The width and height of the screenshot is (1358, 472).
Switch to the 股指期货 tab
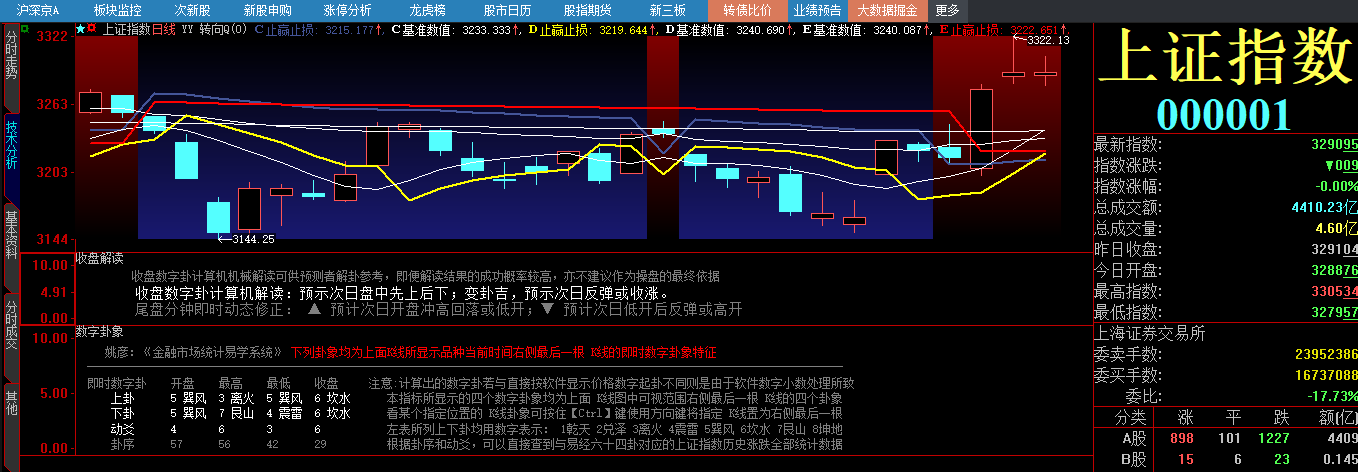coord(587,10)
